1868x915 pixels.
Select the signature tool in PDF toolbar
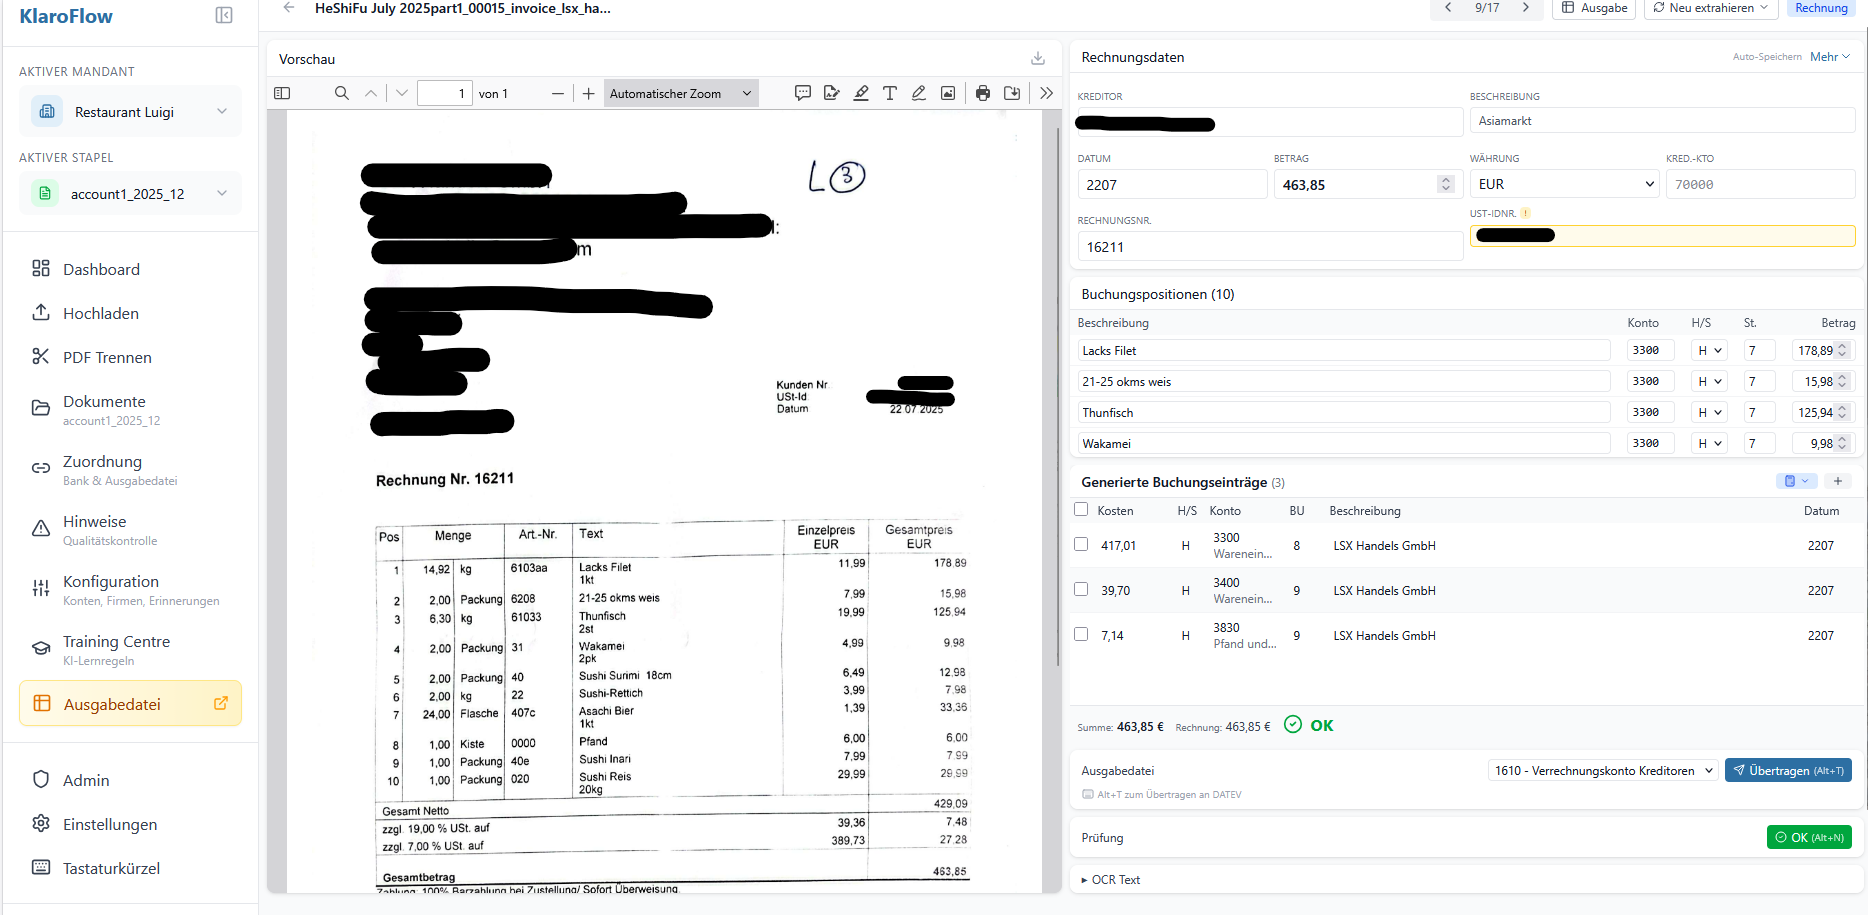click(831, 93)
